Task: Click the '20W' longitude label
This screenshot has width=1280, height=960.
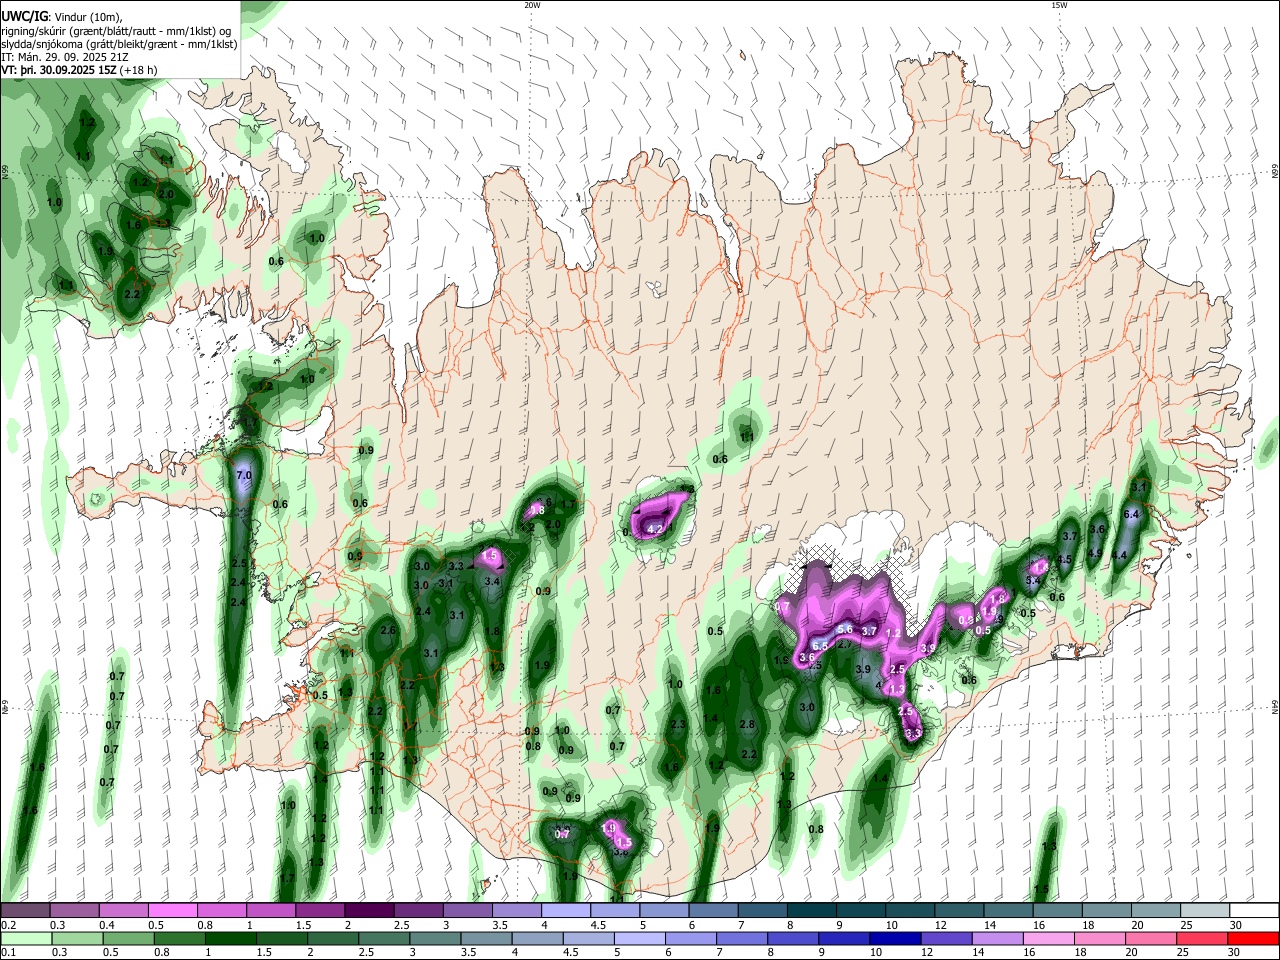Action: coord(532,5)
